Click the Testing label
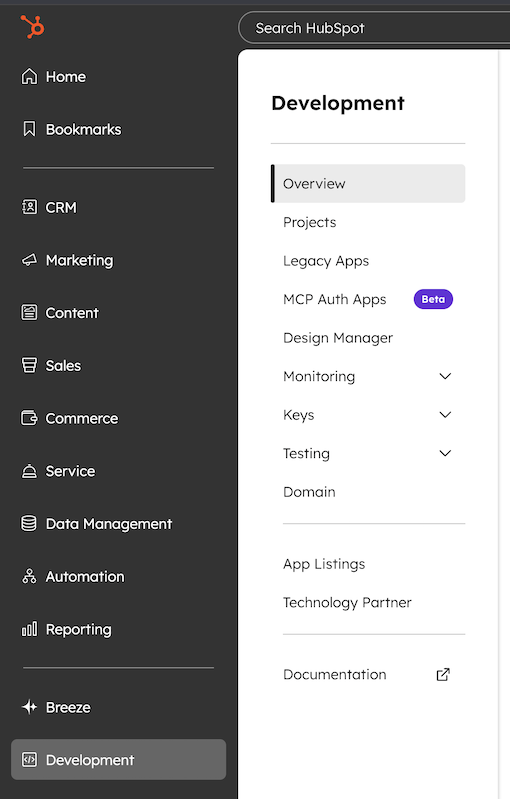 click(x=306, y=454)
